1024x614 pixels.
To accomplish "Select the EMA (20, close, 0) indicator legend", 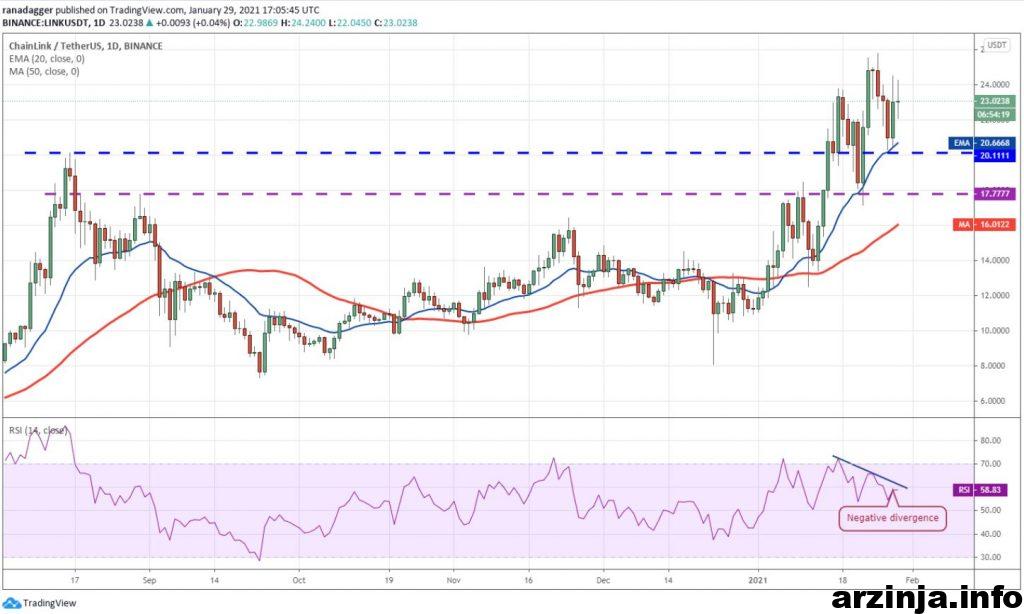I will [47, 58].
